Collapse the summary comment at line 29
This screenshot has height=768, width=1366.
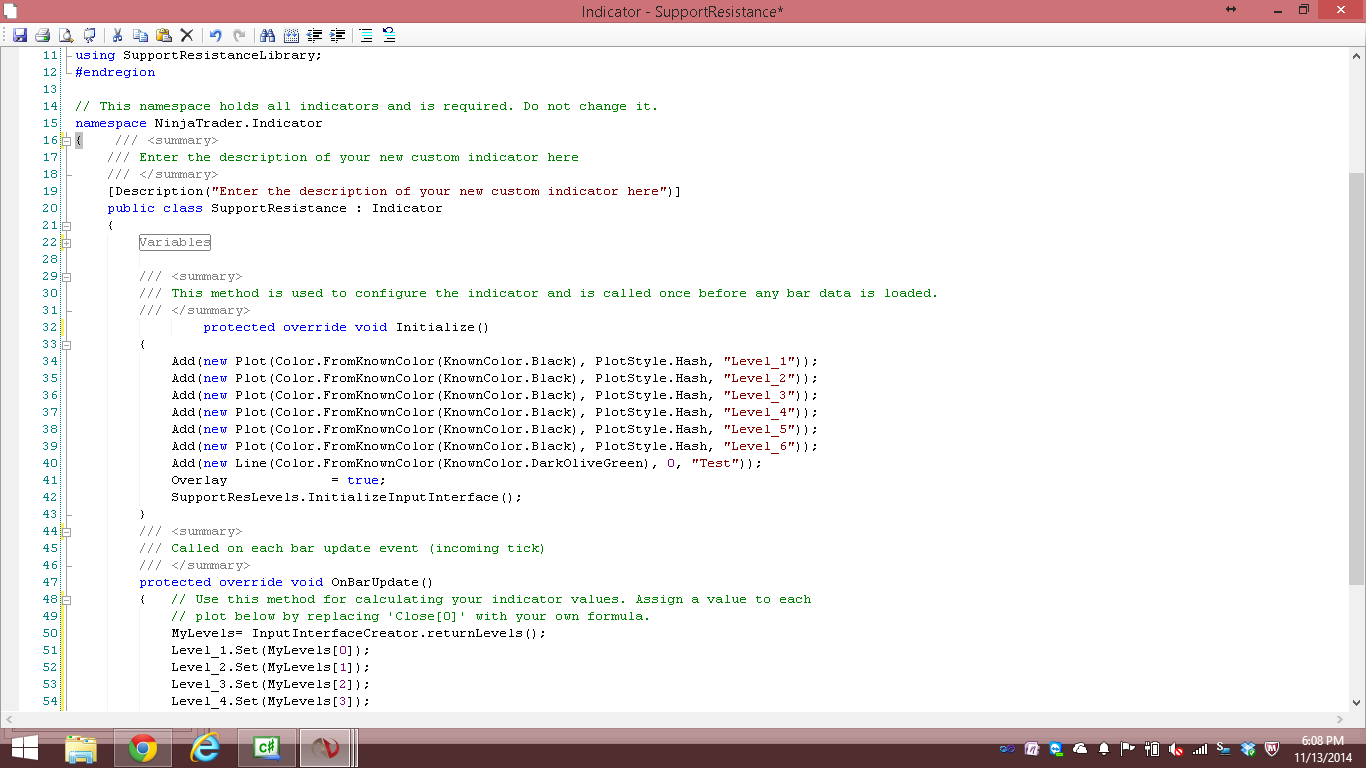(x=66, y=277)
